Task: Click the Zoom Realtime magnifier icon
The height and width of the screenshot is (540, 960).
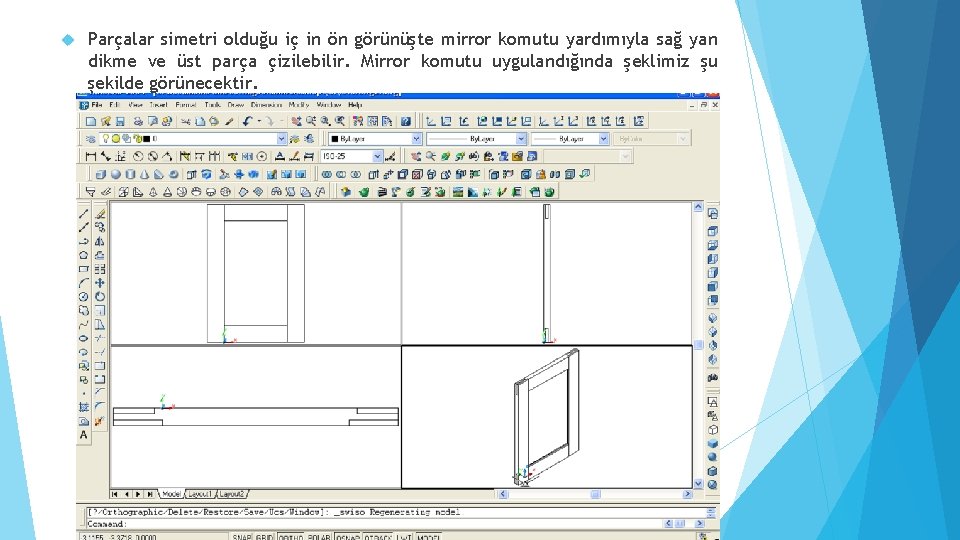Action: pos(311,121)
